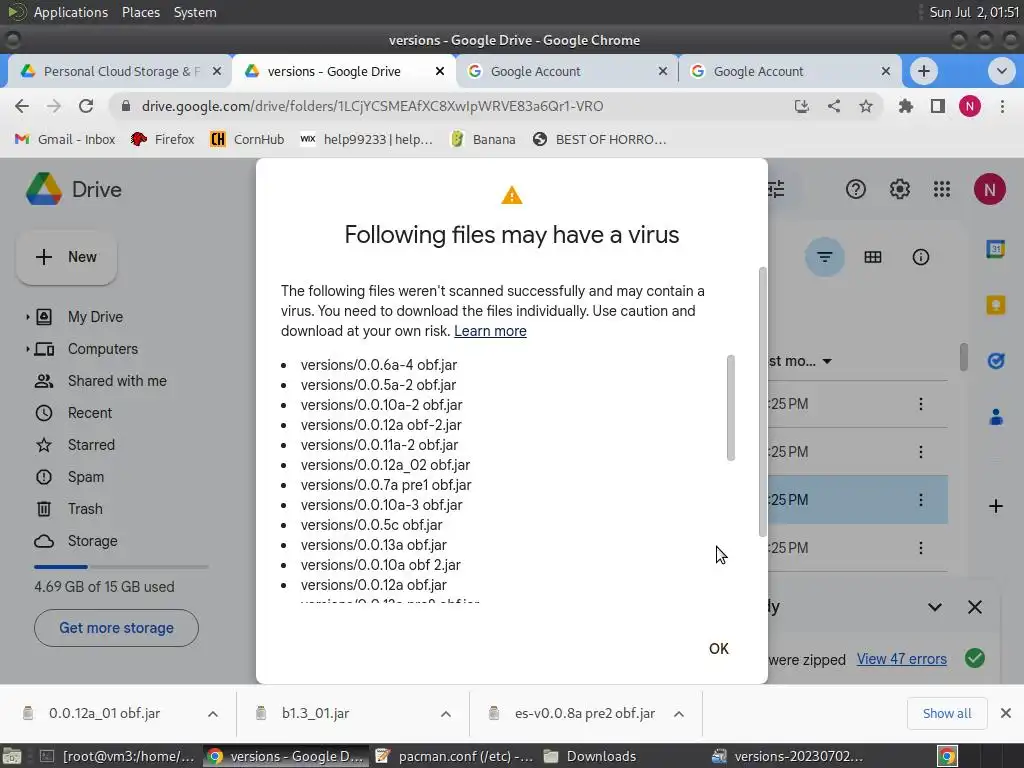Open Drive search options sliders icon

coord(776,189)
